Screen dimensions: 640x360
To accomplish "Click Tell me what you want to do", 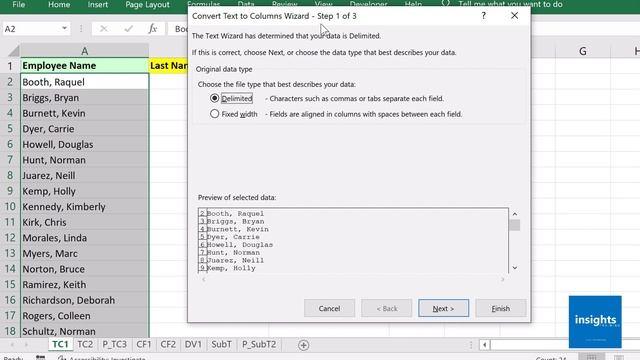I will [x=510, y=4].
